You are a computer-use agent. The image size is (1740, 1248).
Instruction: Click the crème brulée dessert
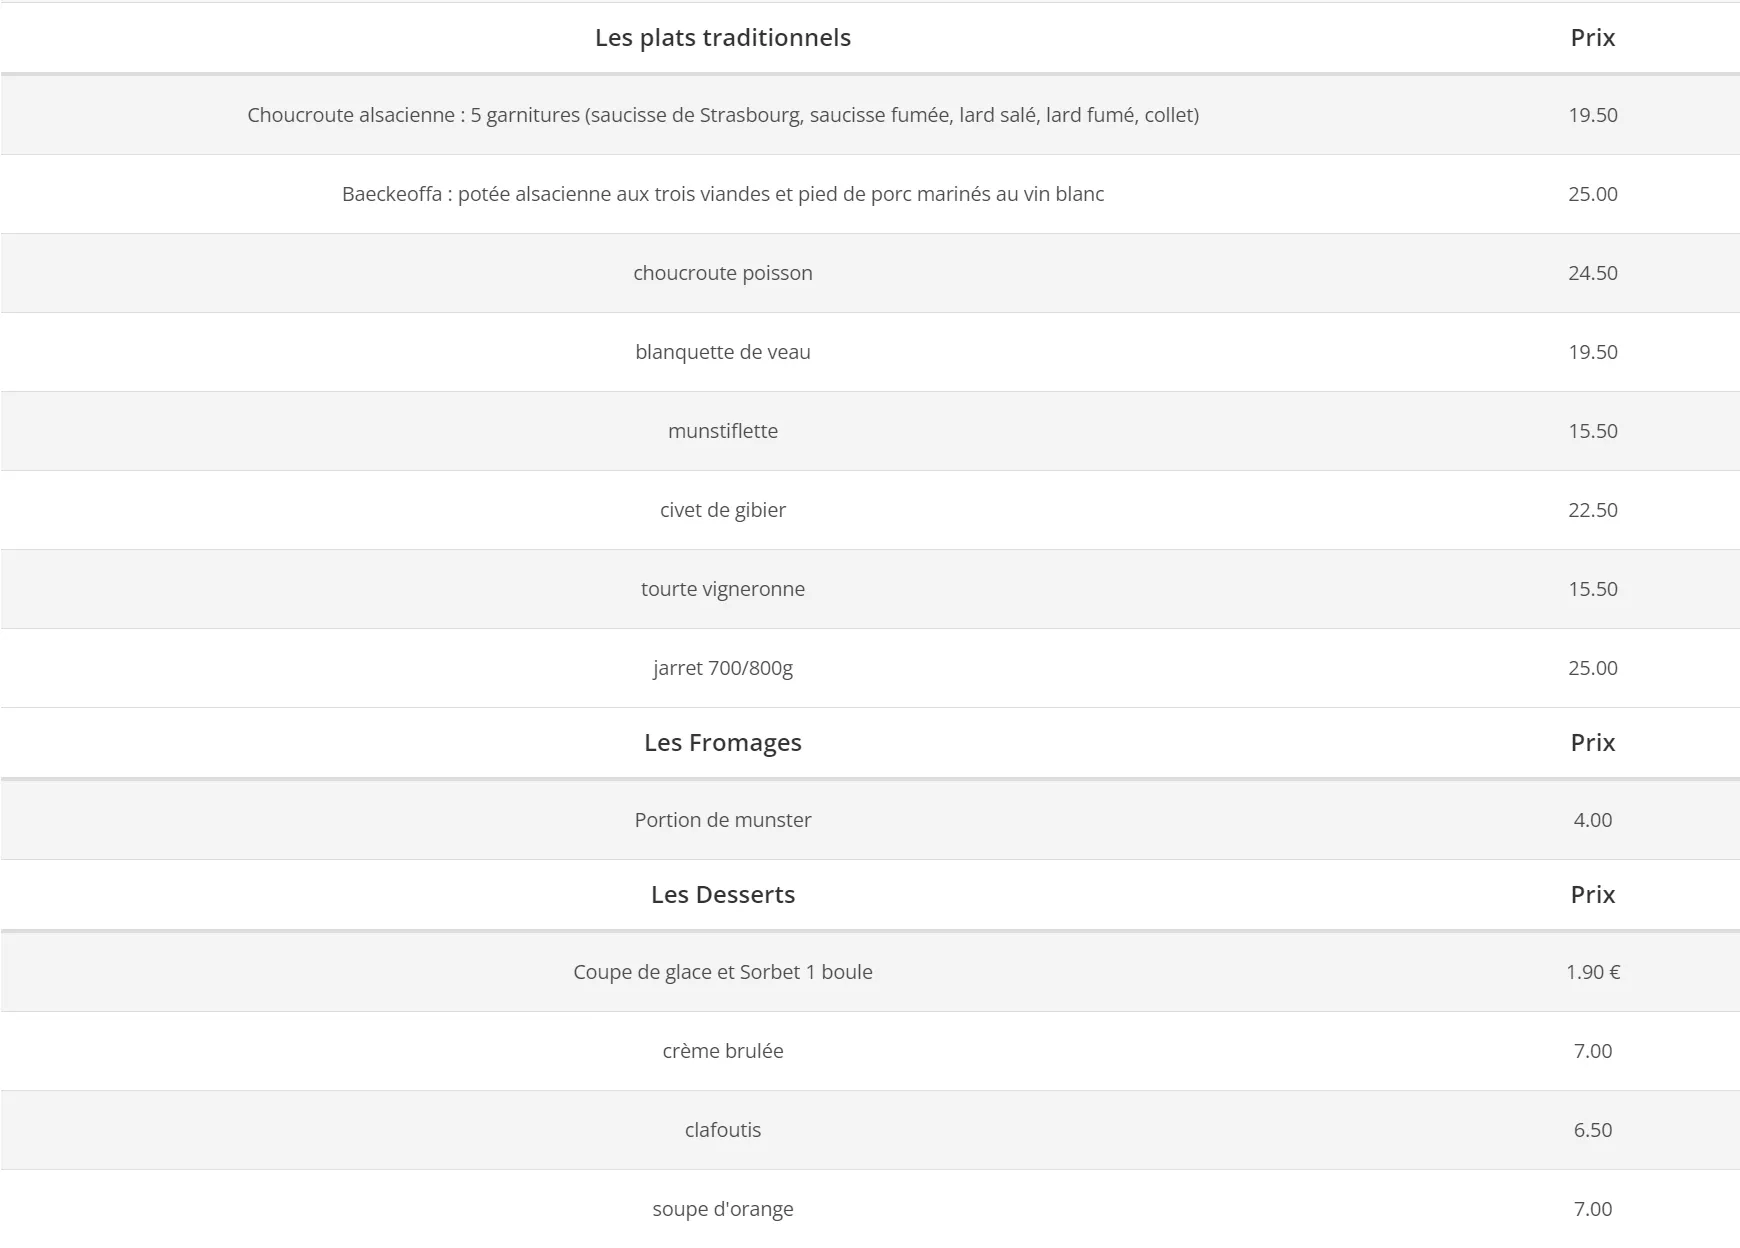click(x=722, y=1051)
